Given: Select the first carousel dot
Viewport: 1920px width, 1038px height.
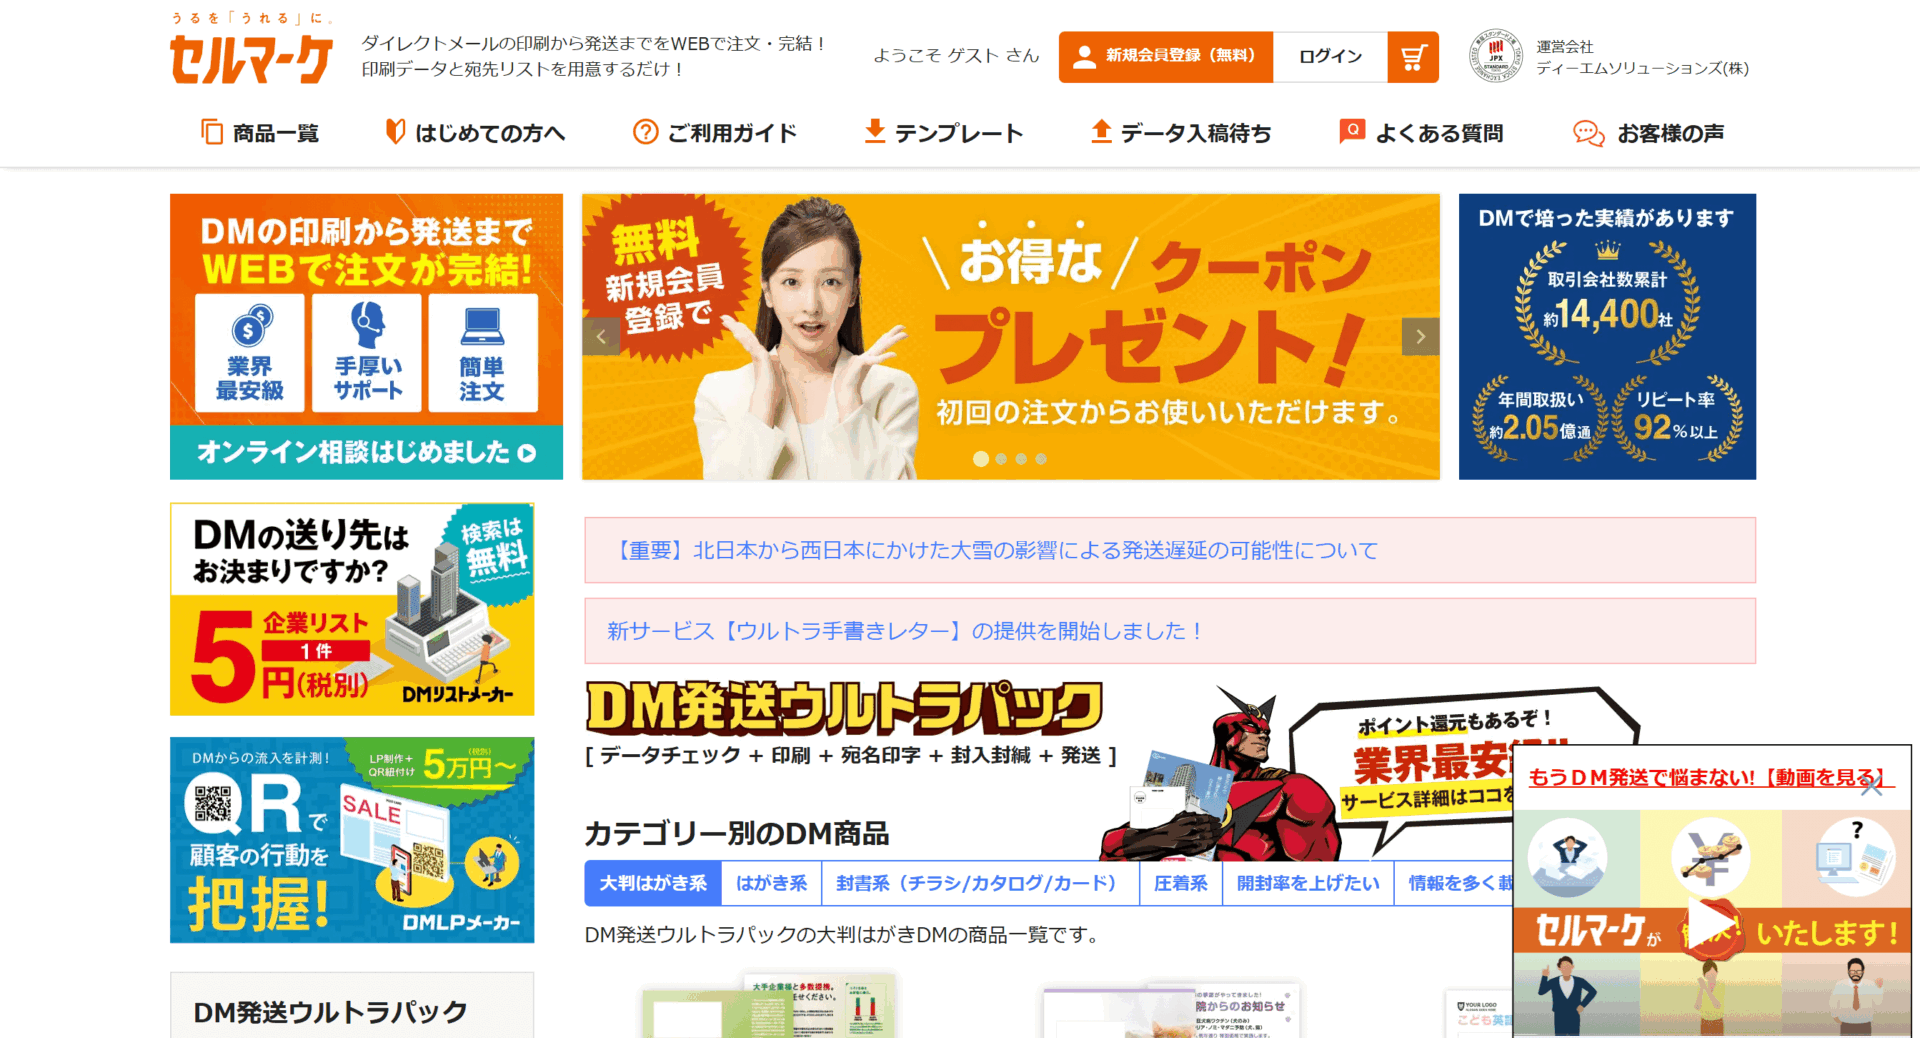Looking at the screenshot, I should (981, 459).
